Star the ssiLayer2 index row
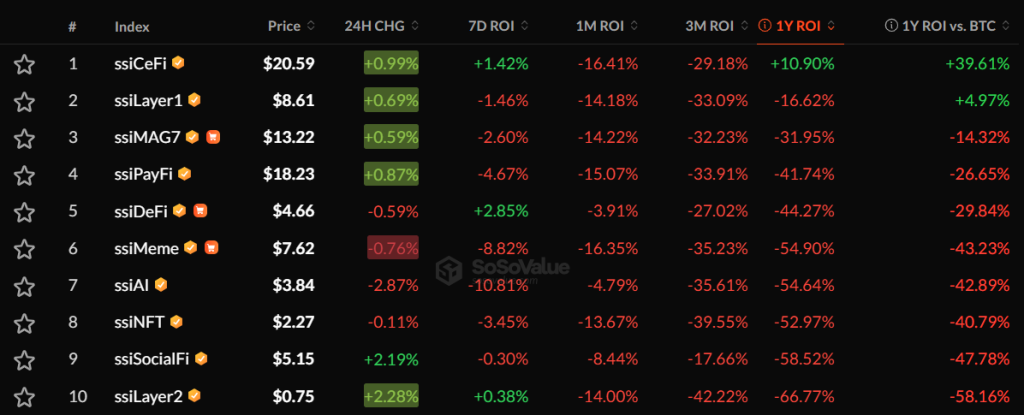The height and width of the screenshot is (415, 1024). (25, 395)
